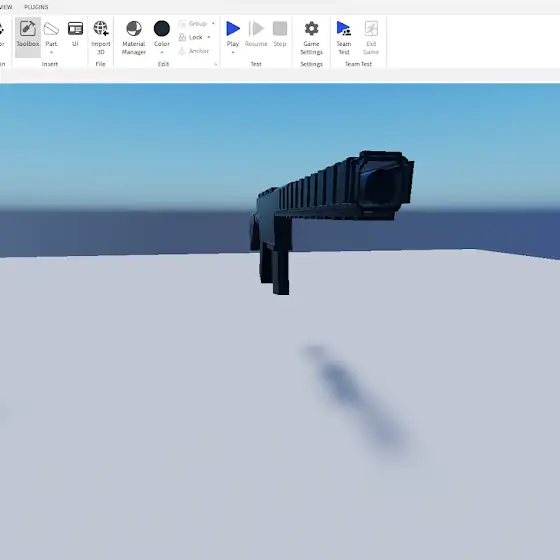Viewport: 560px width, 560px height.
Task: Open the Group dropdown arrow
Action: (x=213, y=24)
